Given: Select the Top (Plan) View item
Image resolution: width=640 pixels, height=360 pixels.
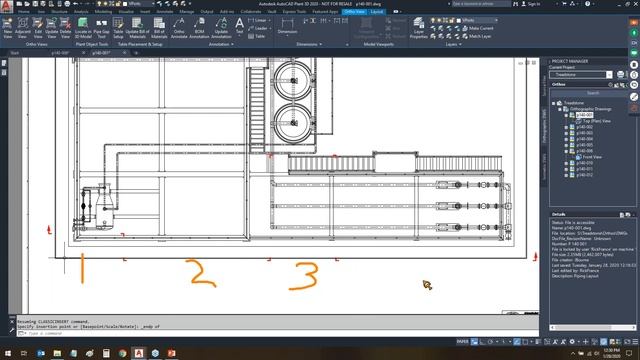Looking at the screenshot, I should click(596, 121).
